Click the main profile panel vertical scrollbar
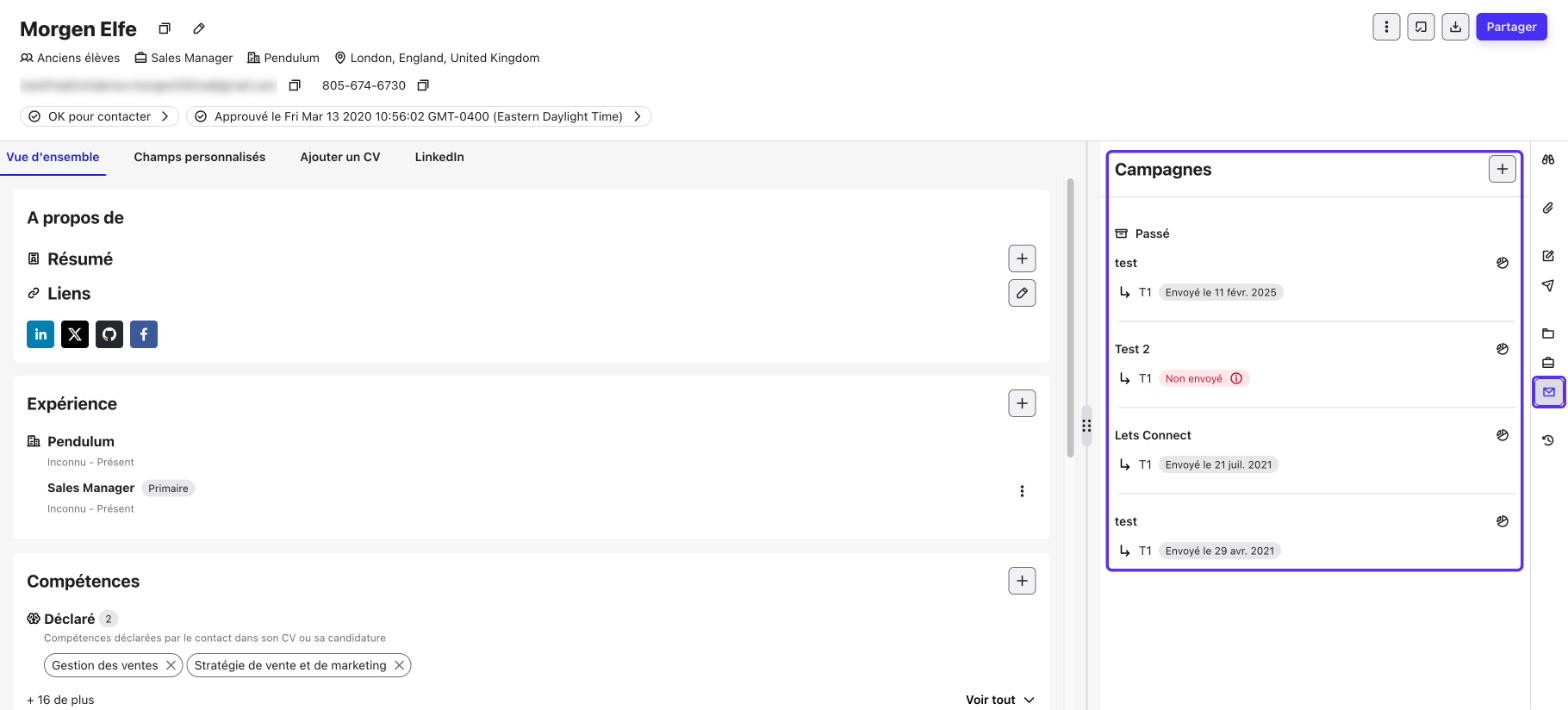 1071,318
